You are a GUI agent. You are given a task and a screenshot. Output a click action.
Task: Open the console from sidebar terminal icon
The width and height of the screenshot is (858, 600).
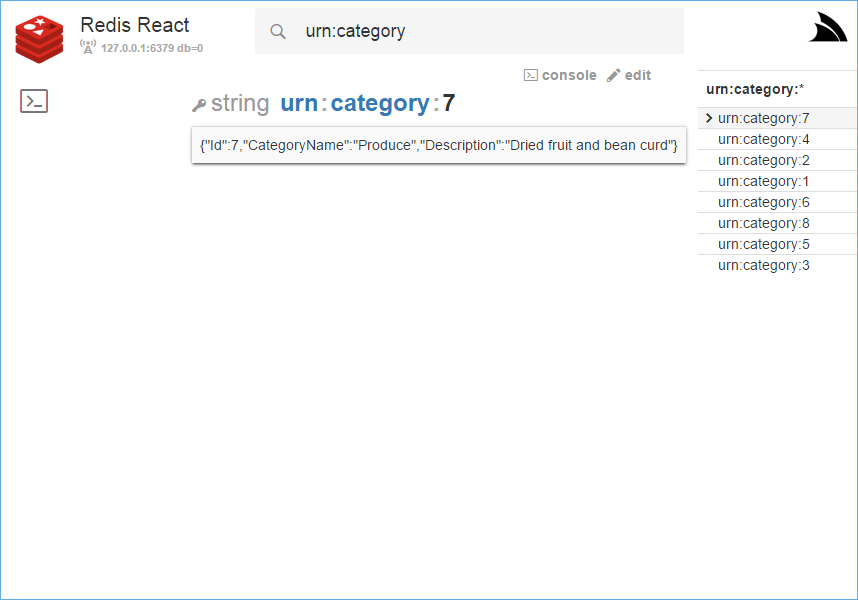point(34,100)
